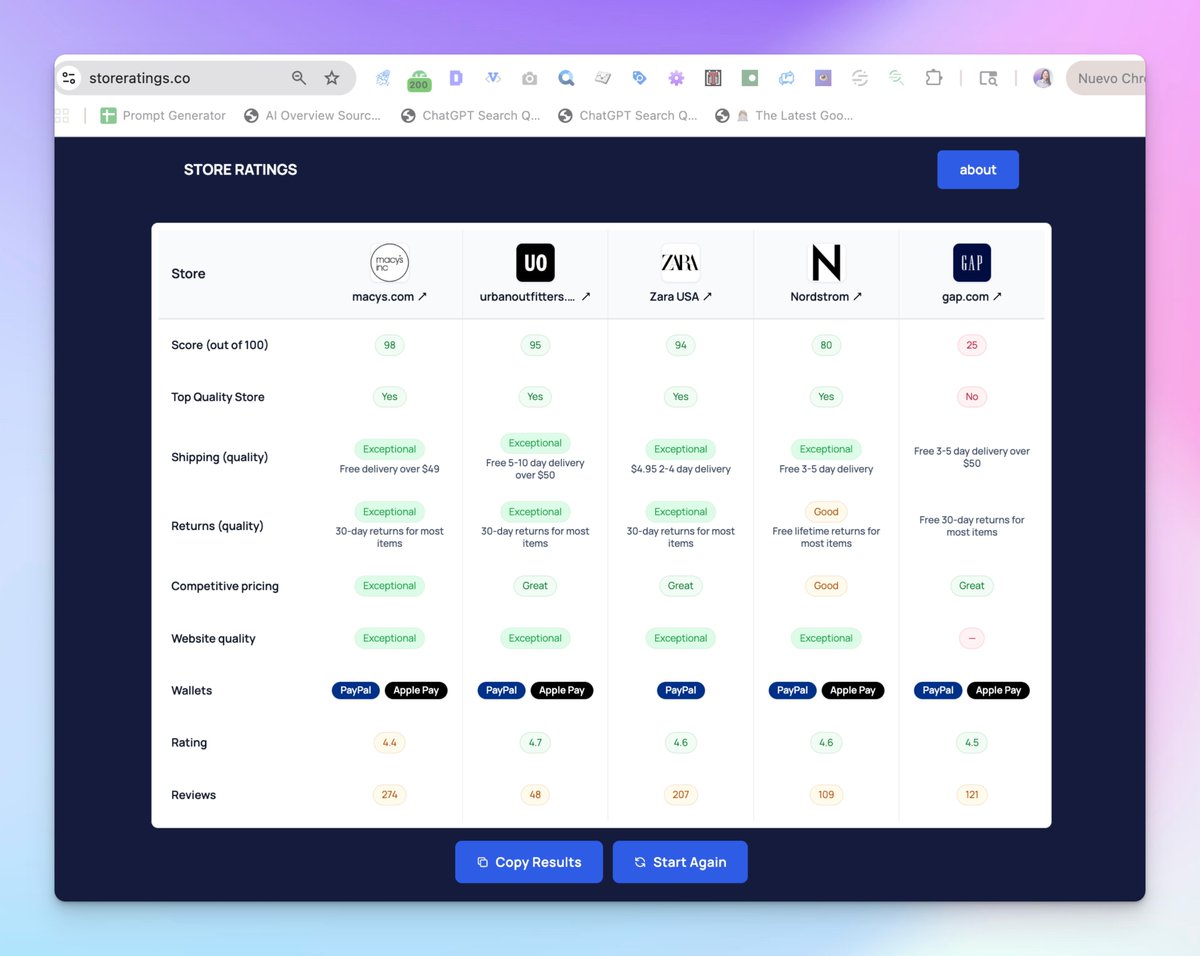Click the 'Competitive pricing' row label
The height and width of the screenshot is (956, 1200).
225,586
